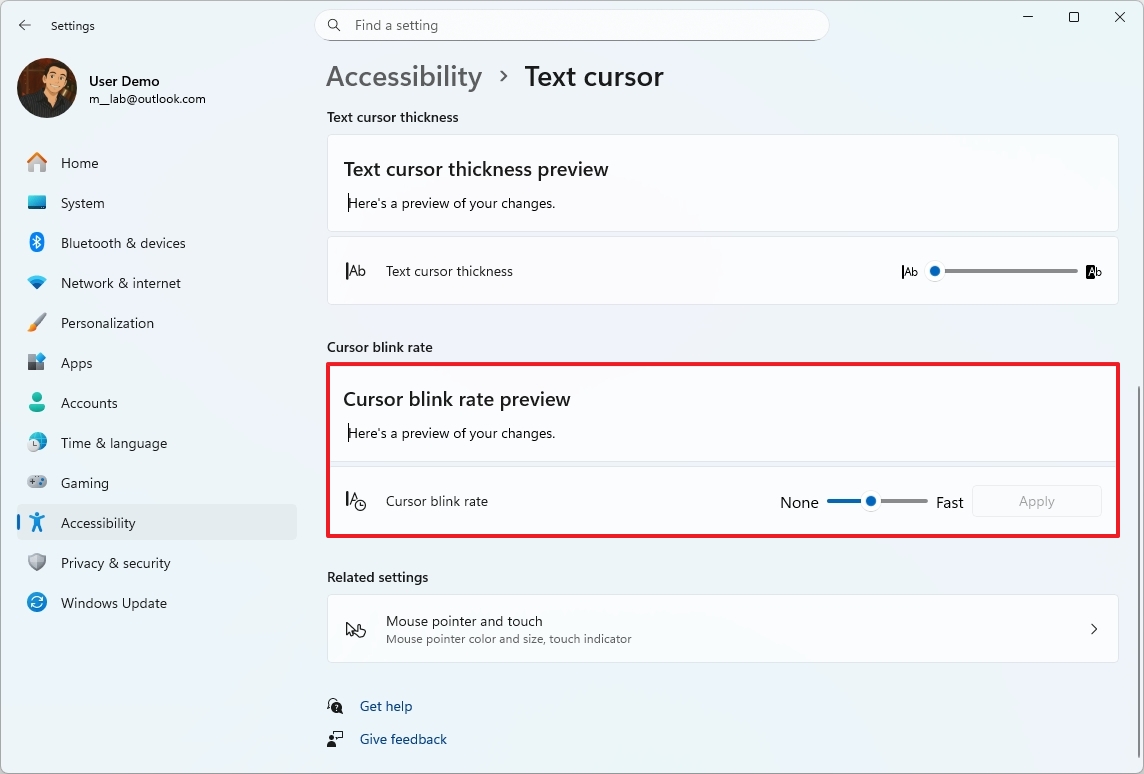The height and width of the screenshot is (774, 1144).
Task: Click the Privacy & security shield icon
Action: (36, 562)
